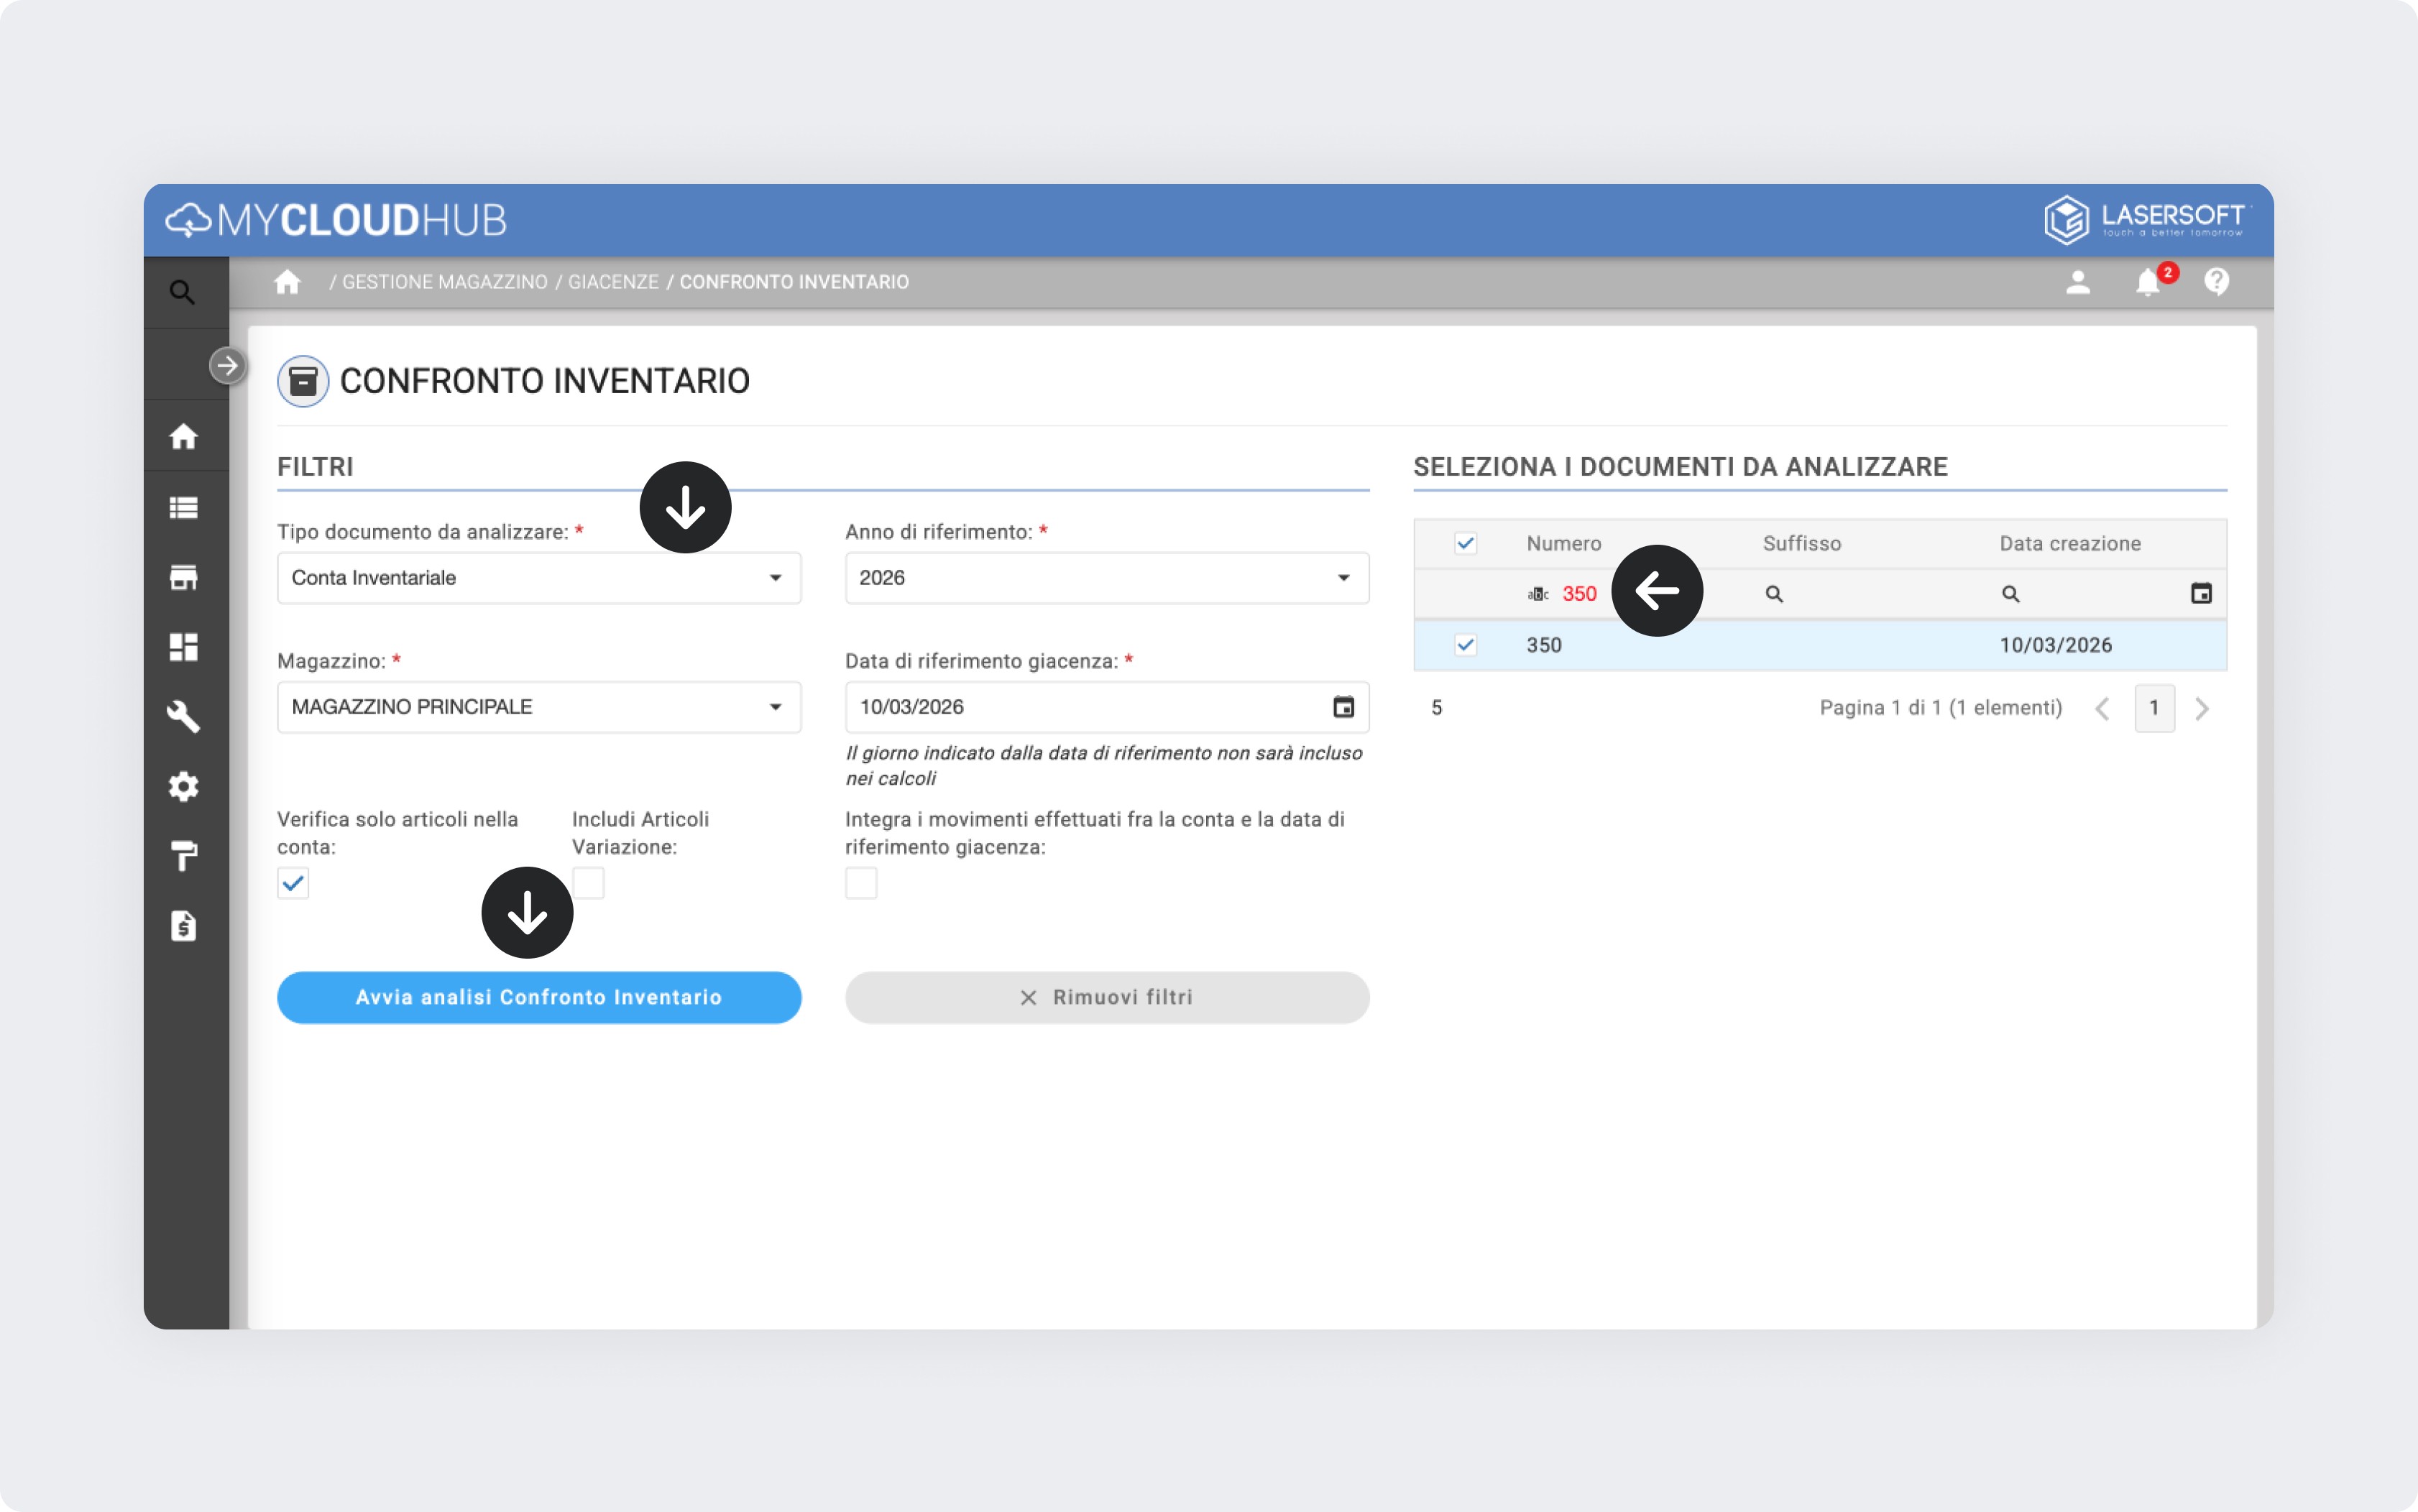Image resolution: width=2418 pixels, height=1512 pixels.
Task: Expand the sidebar with the arrow button
Action: (227, 365)
